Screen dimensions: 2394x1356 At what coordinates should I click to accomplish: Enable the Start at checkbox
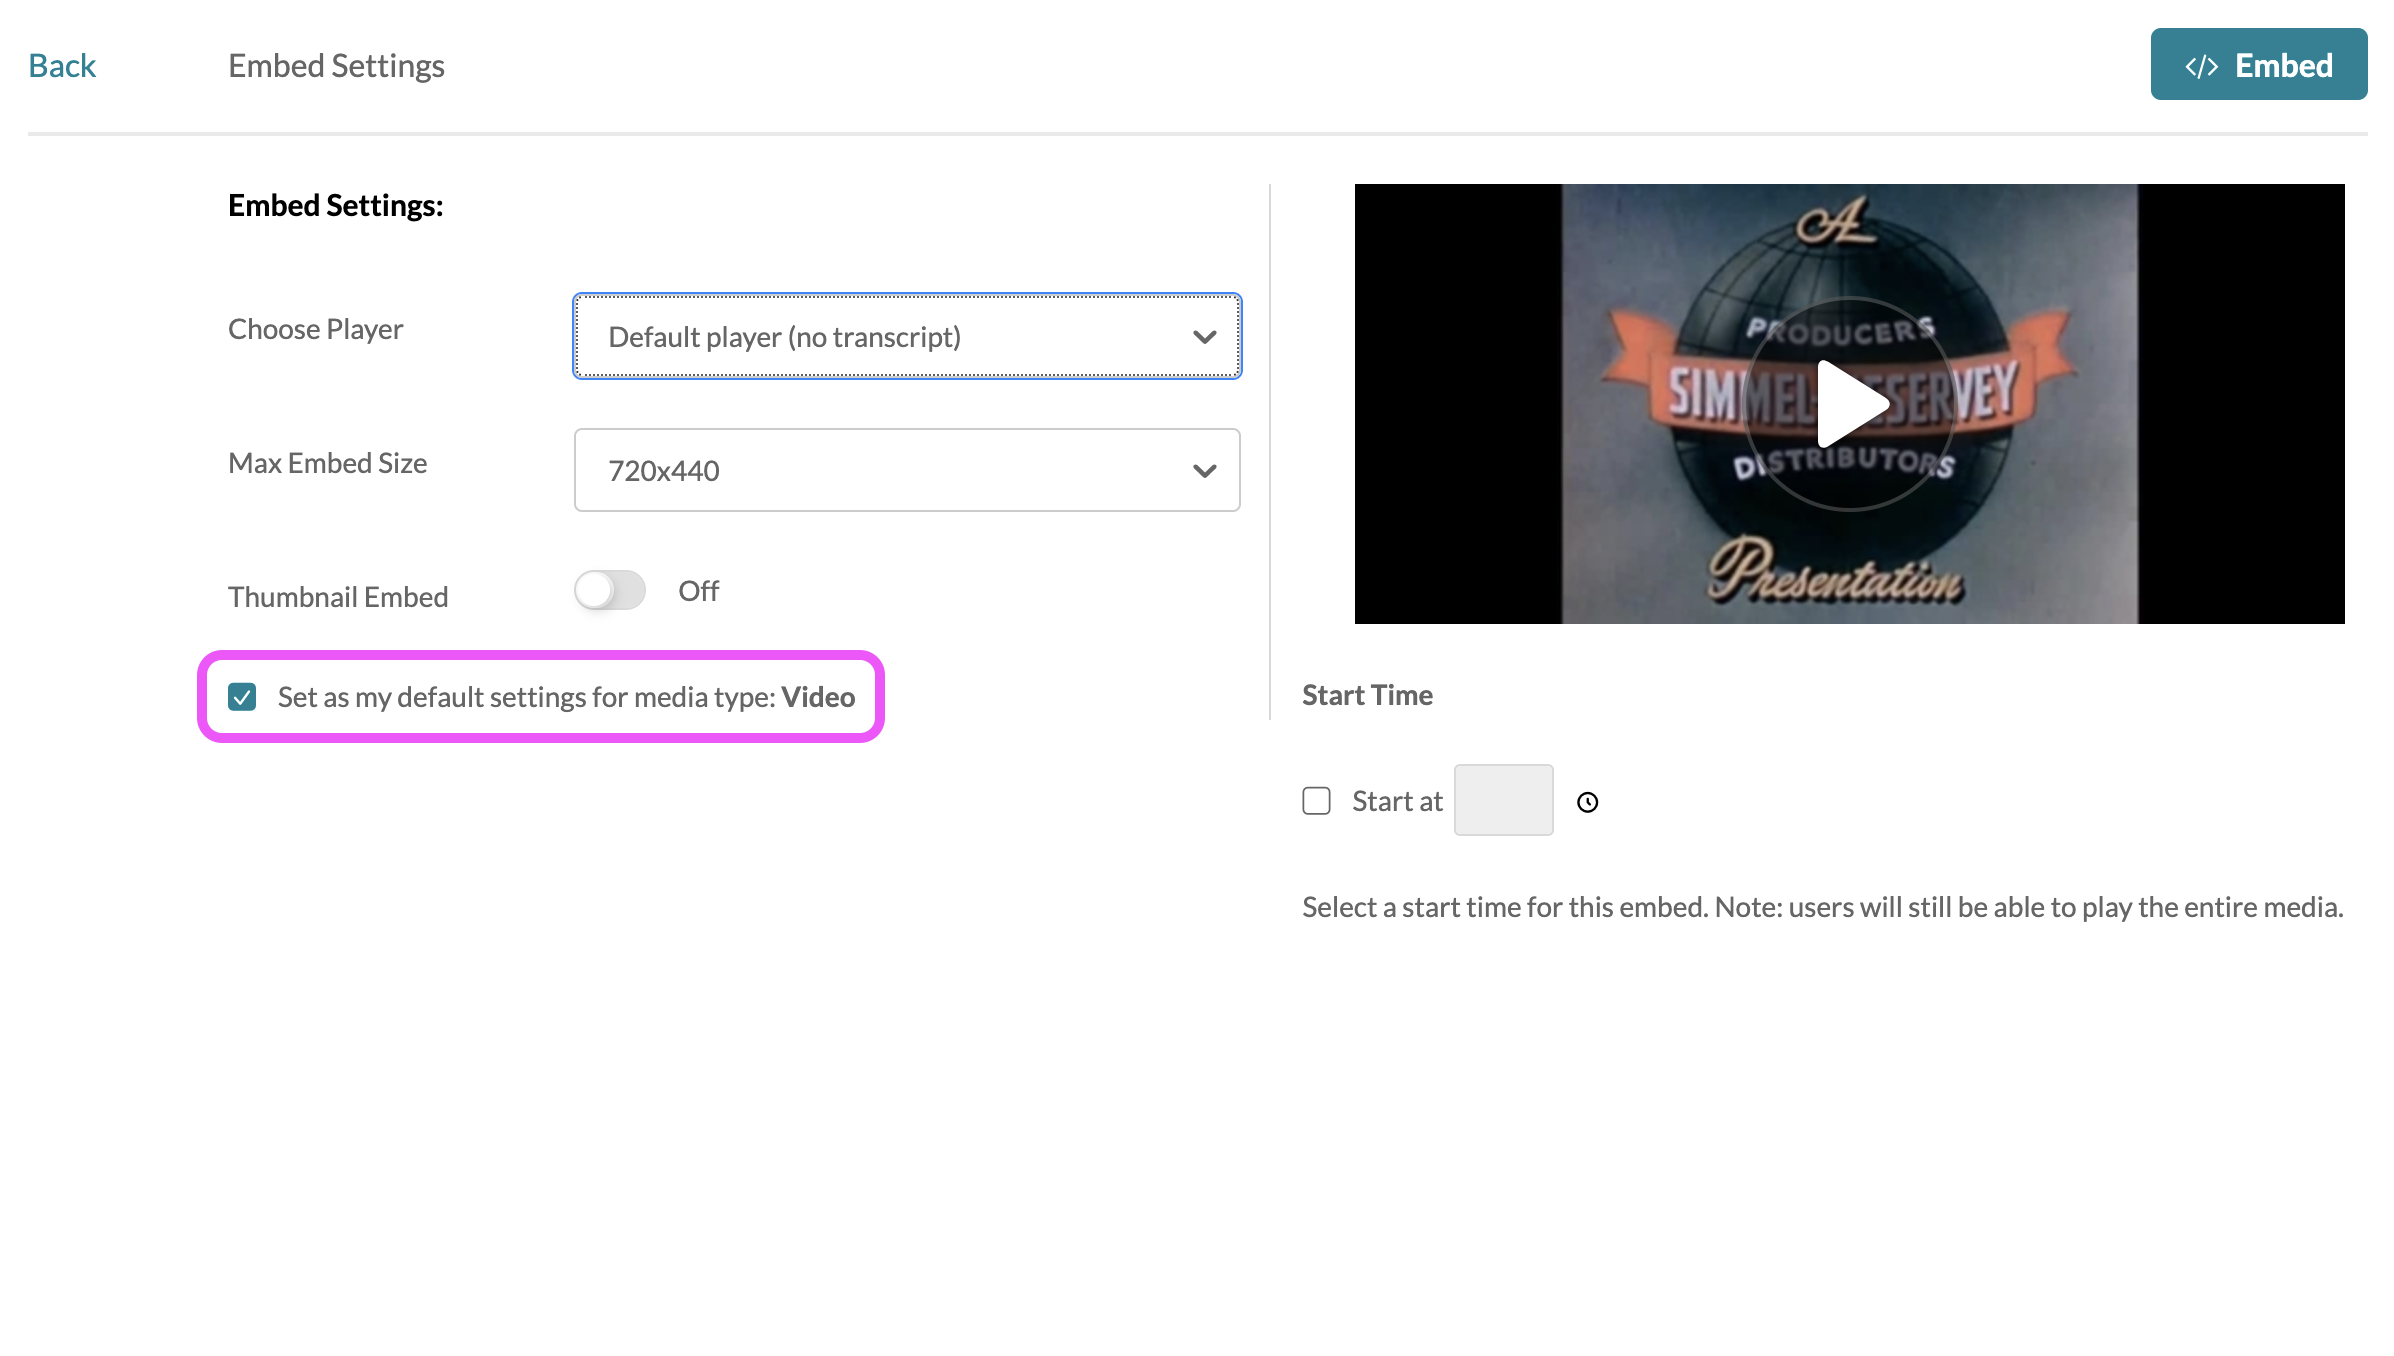1316,801
